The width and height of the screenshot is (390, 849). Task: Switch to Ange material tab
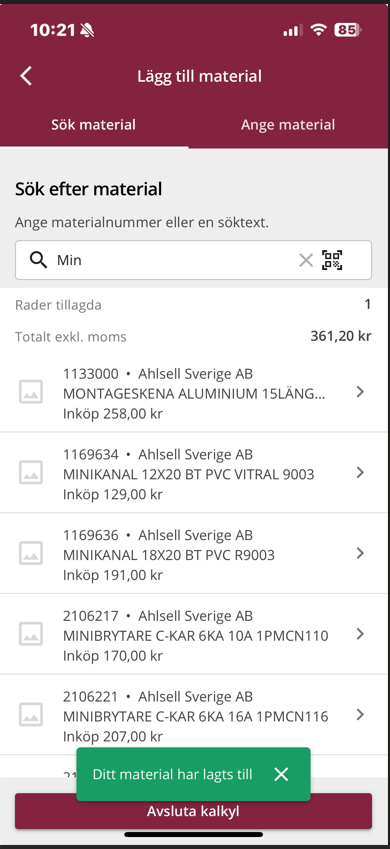coord(288,125)
